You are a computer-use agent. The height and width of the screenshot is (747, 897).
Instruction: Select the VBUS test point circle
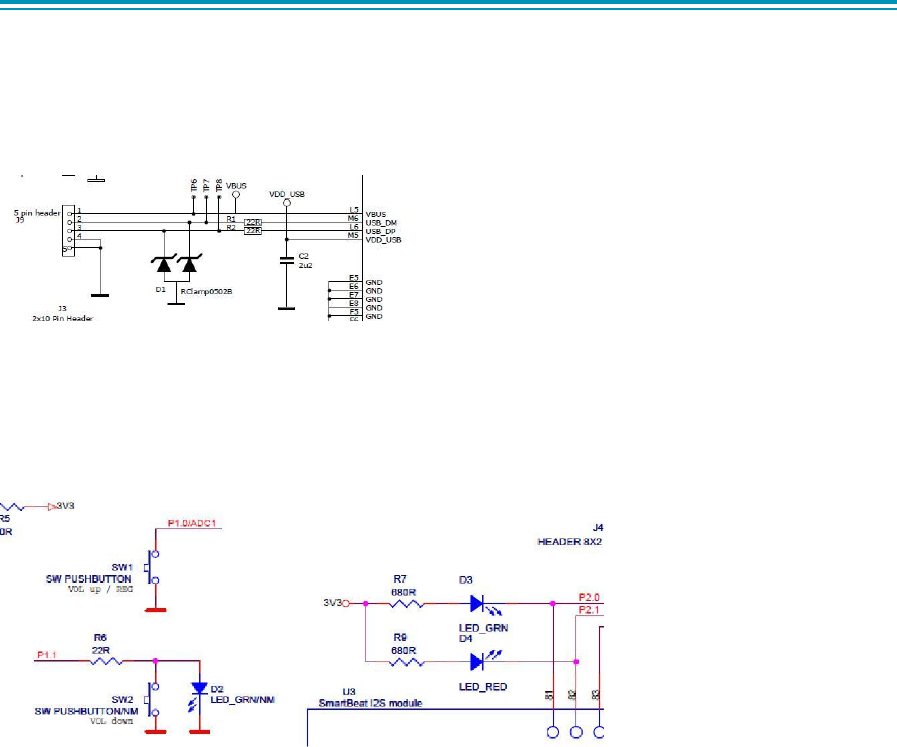(x=236, y=194)
